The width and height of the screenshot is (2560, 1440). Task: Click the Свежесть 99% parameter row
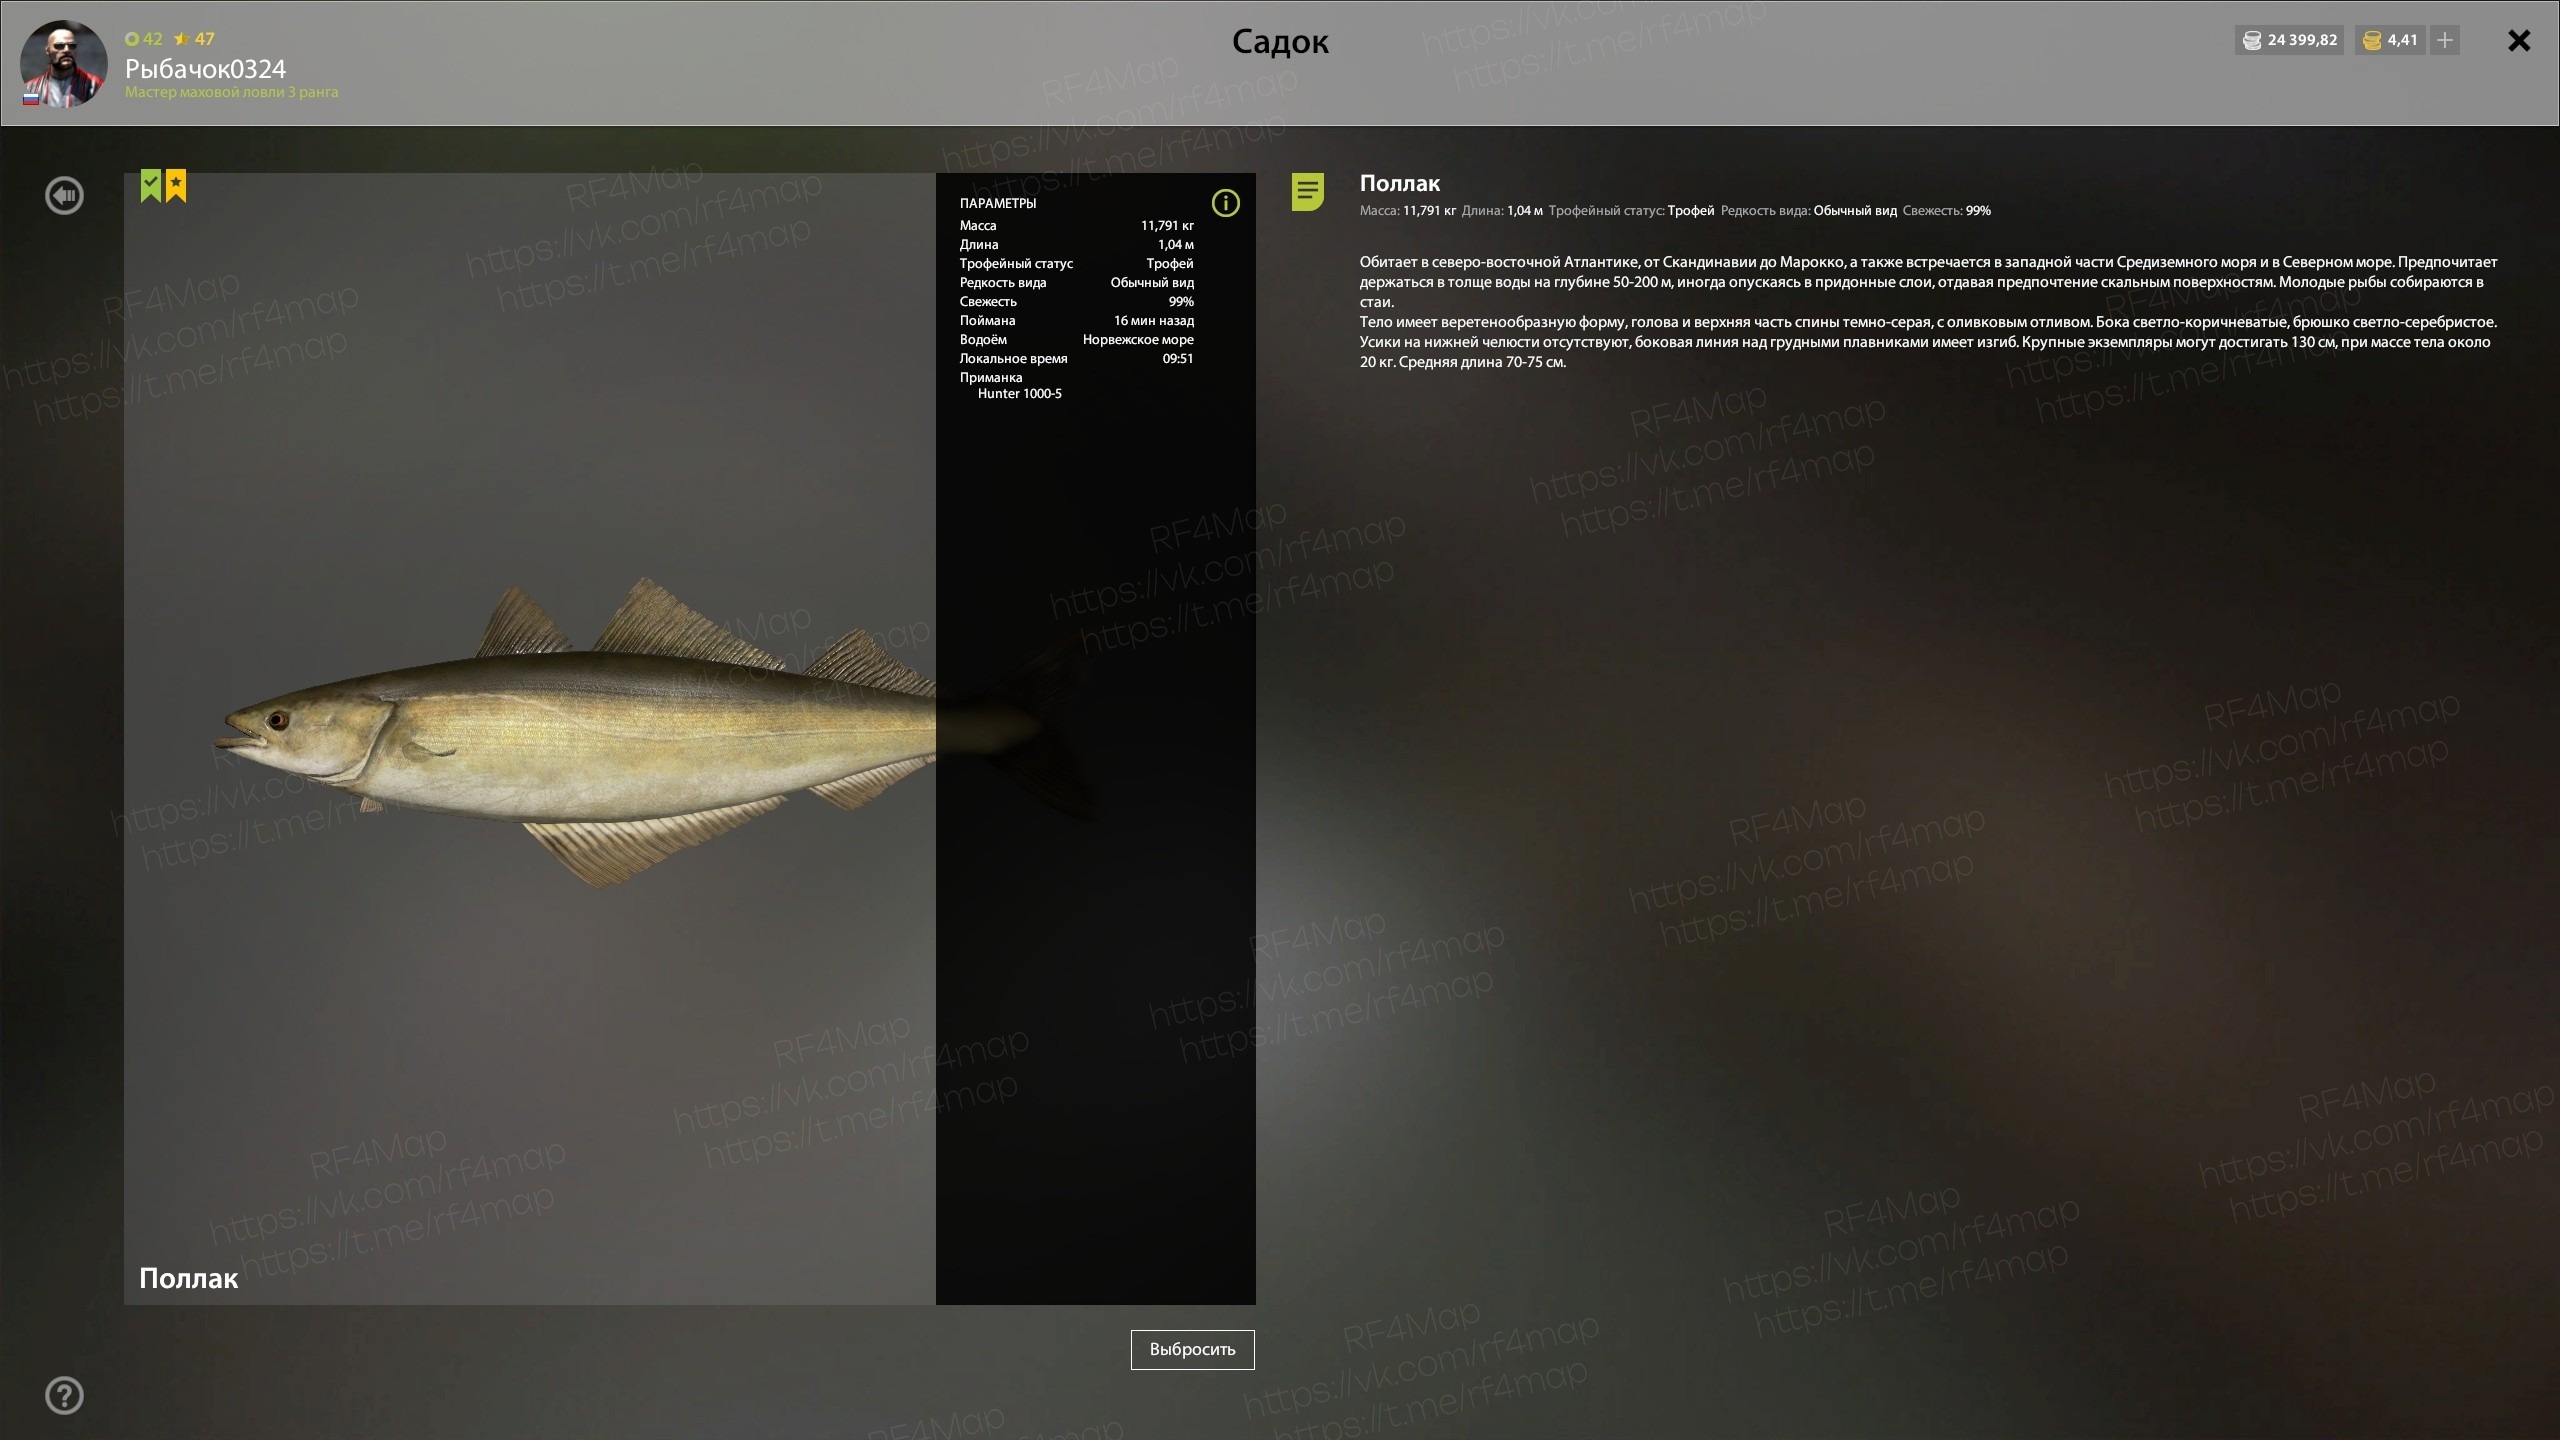pos(1077,302)
